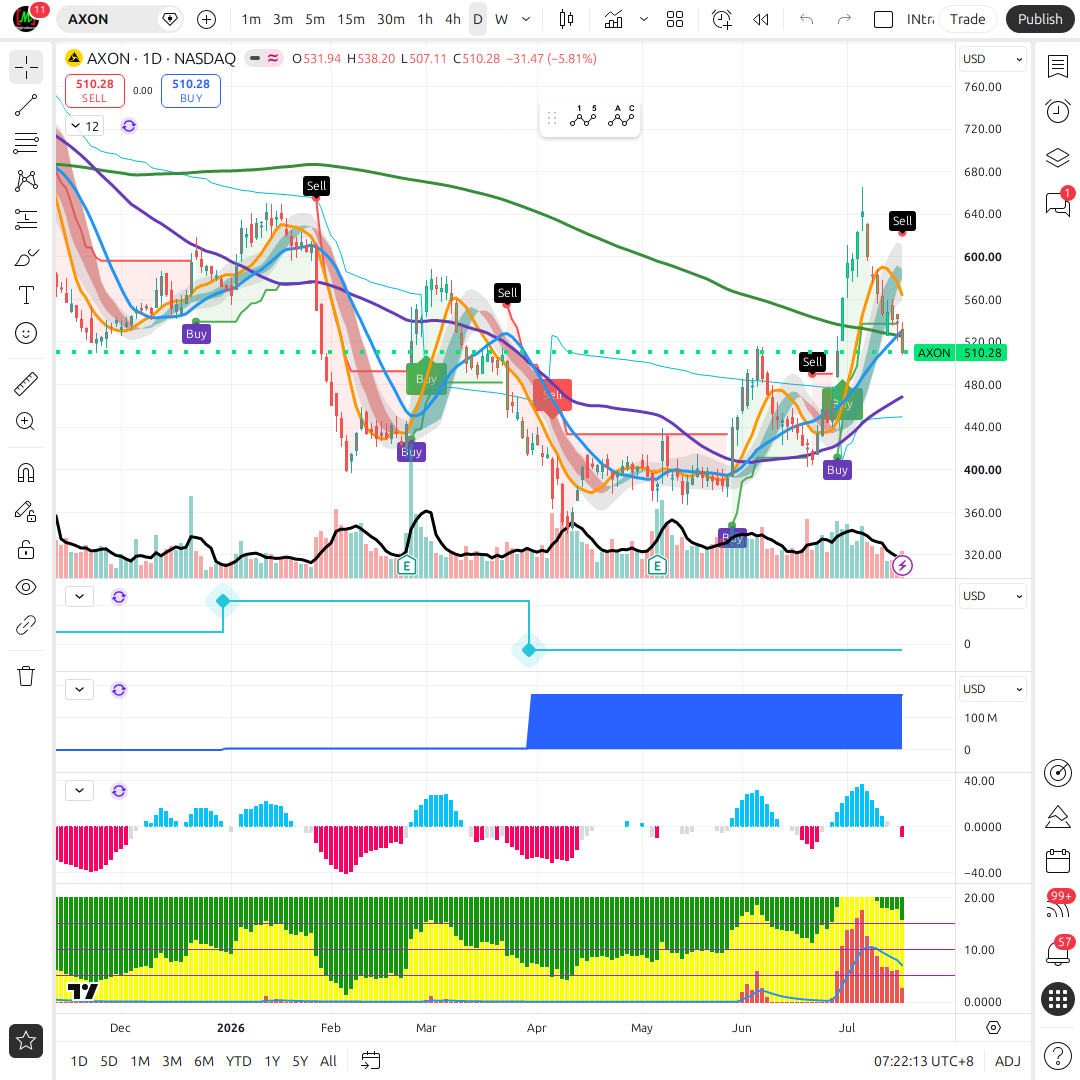Remove drawings with the trash icon
1080x1080 pixels.
click(x=26, y=676)
